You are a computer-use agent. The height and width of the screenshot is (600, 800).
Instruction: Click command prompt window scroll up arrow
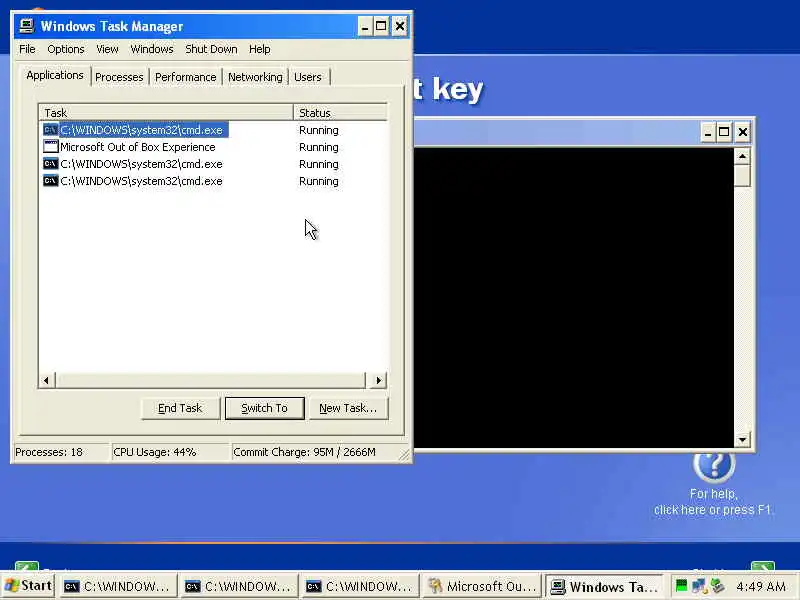[x=742, y=156]
